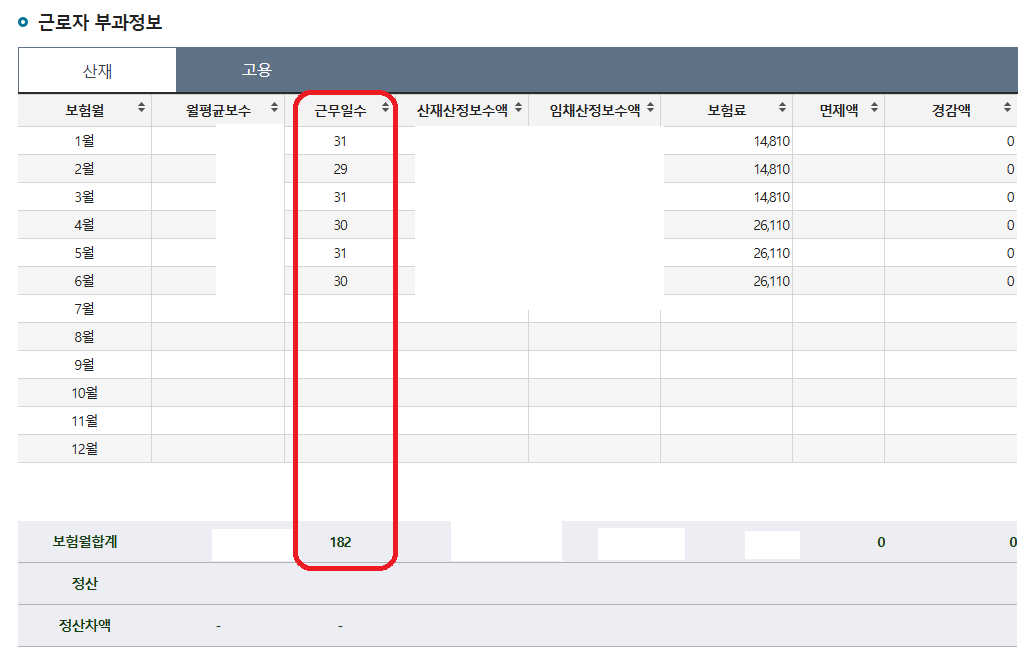The height and width of the screenshot is (666, 1035).
Task: Switch to the 고용 tab
Action: click(257, 69)
